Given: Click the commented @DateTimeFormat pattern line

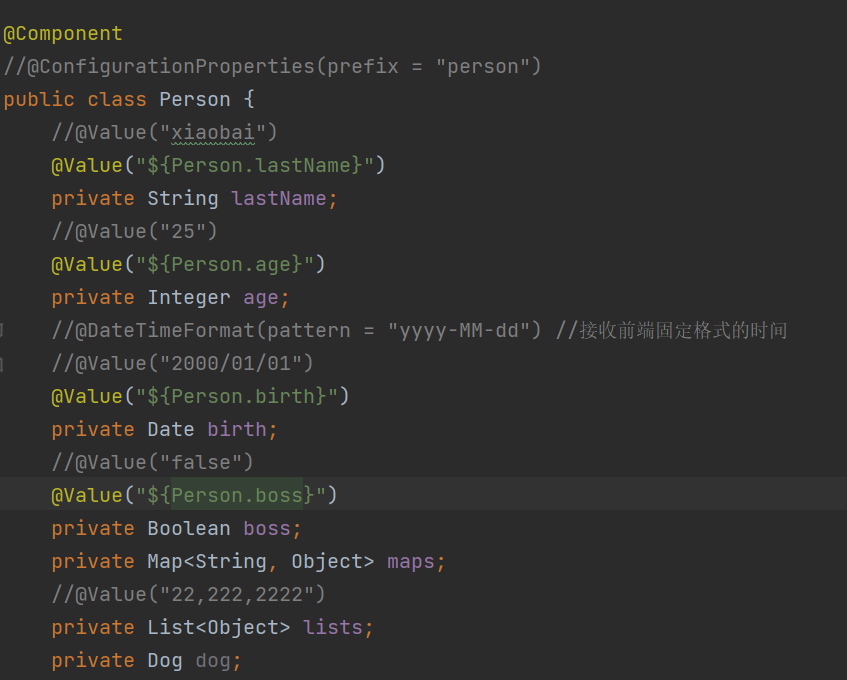Looking at the screenshot, I should 296,331.
